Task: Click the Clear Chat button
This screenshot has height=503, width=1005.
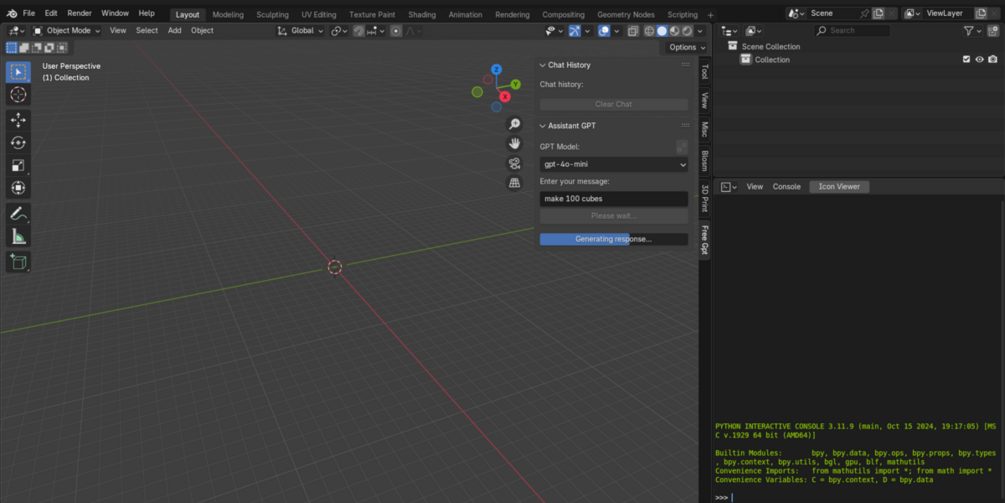Action: (x=613, y=104)
